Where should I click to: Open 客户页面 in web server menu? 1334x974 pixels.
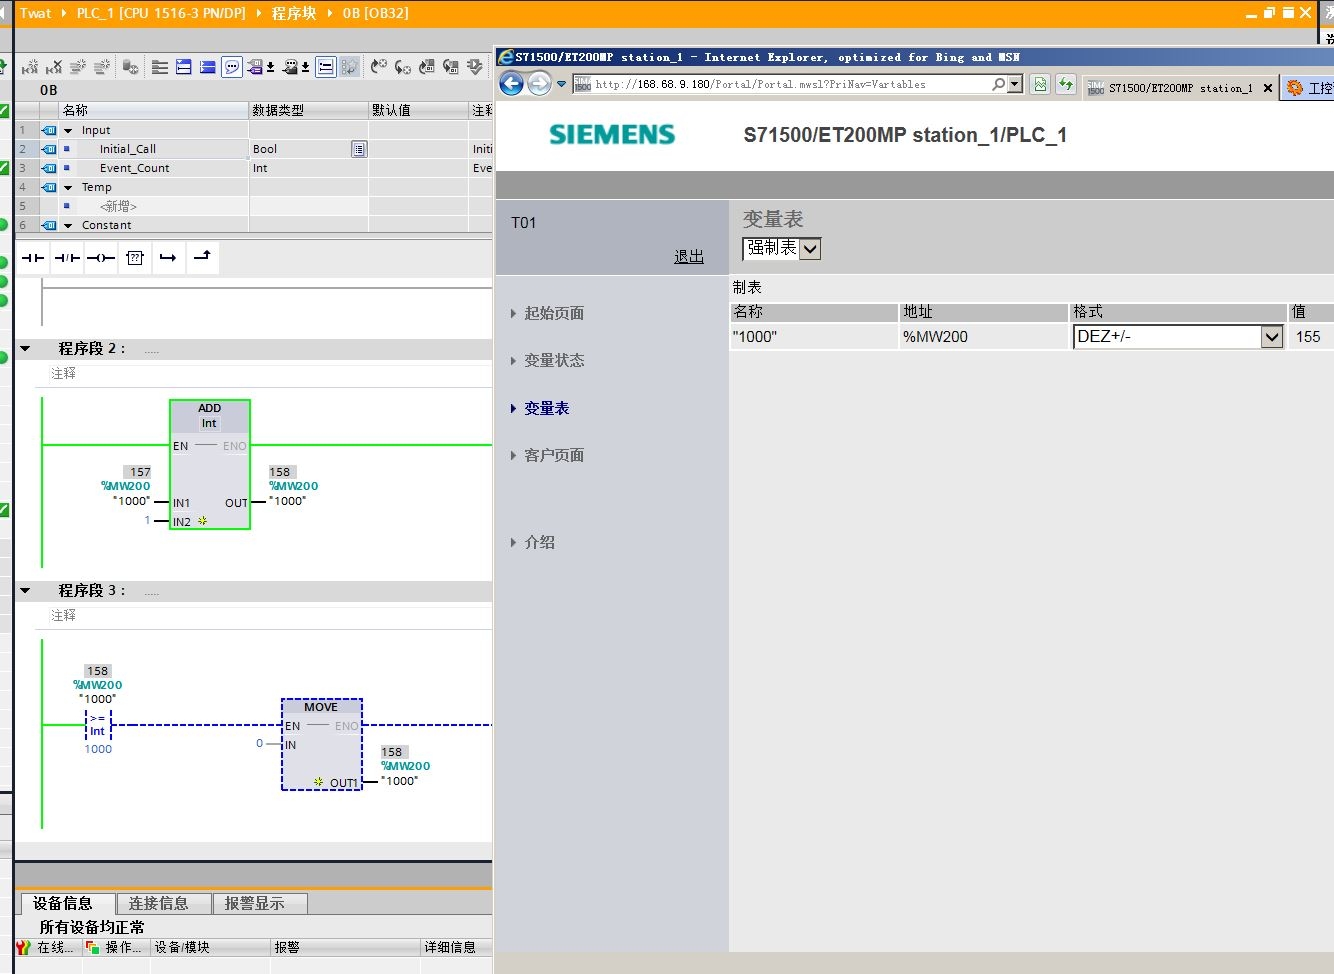[554, 455]
